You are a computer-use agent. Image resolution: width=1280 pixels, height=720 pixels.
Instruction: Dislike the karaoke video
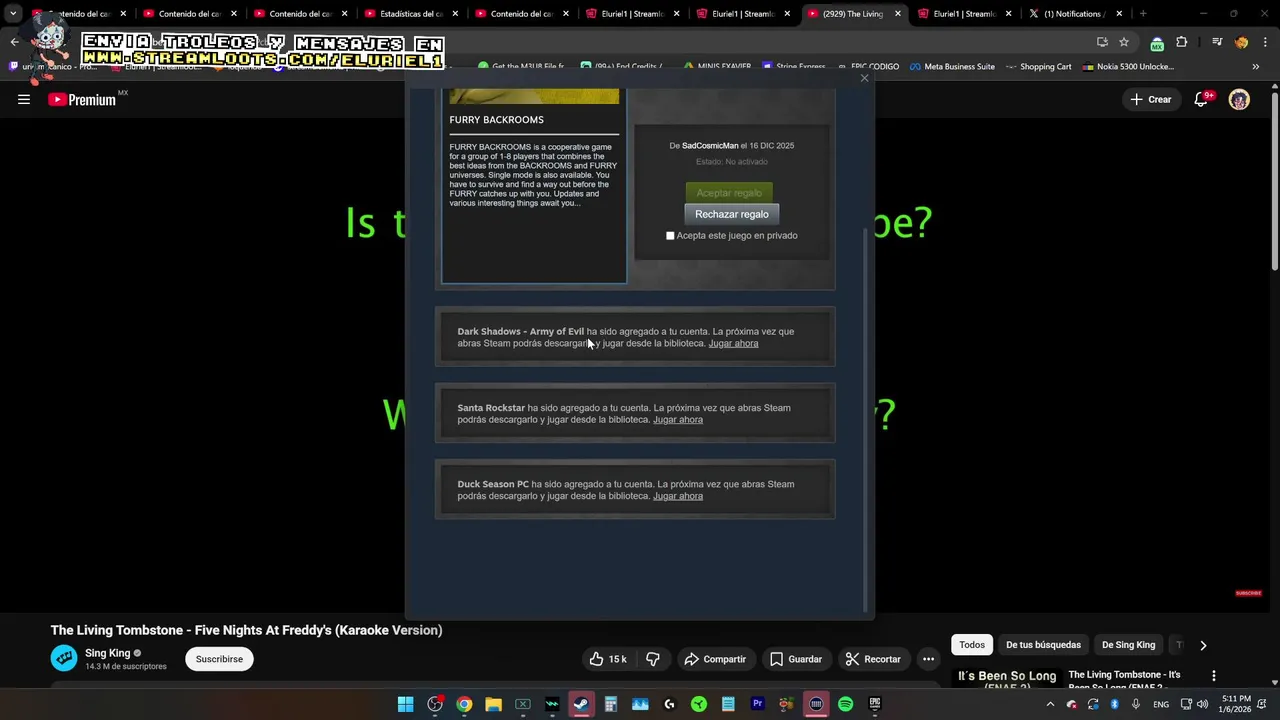point(653,659)
